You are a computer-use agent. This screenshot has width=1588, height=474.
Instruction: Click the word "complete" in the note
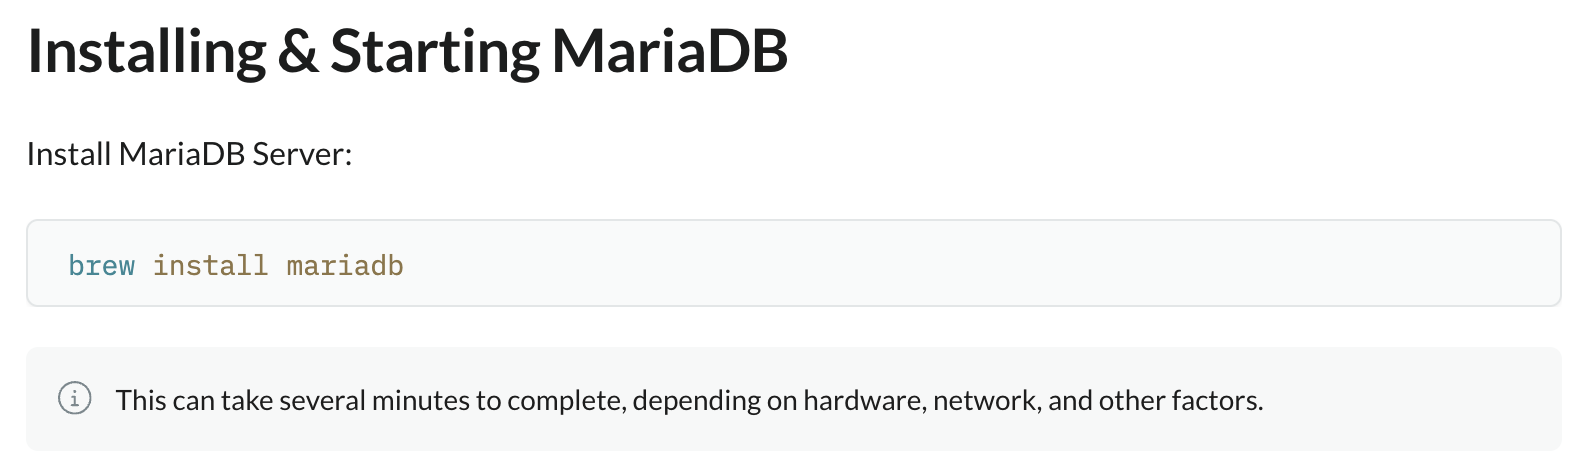point(566,401)
